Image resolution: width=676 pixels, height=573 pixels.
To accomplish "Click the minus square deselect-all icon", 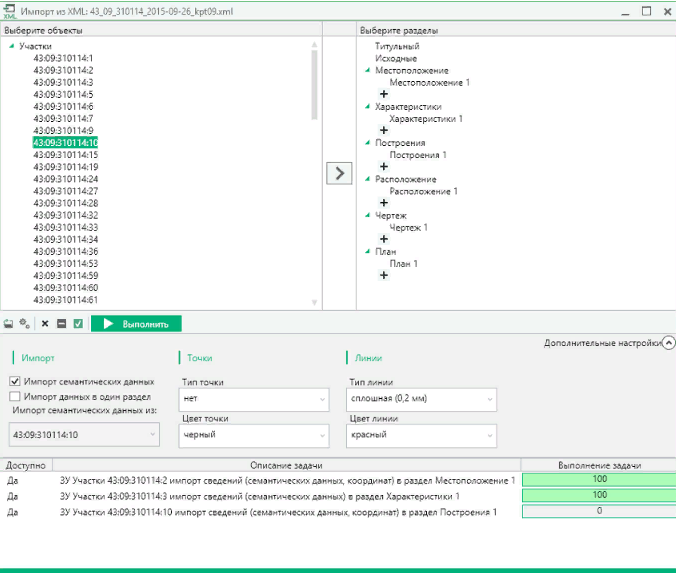I will [61, 324].
